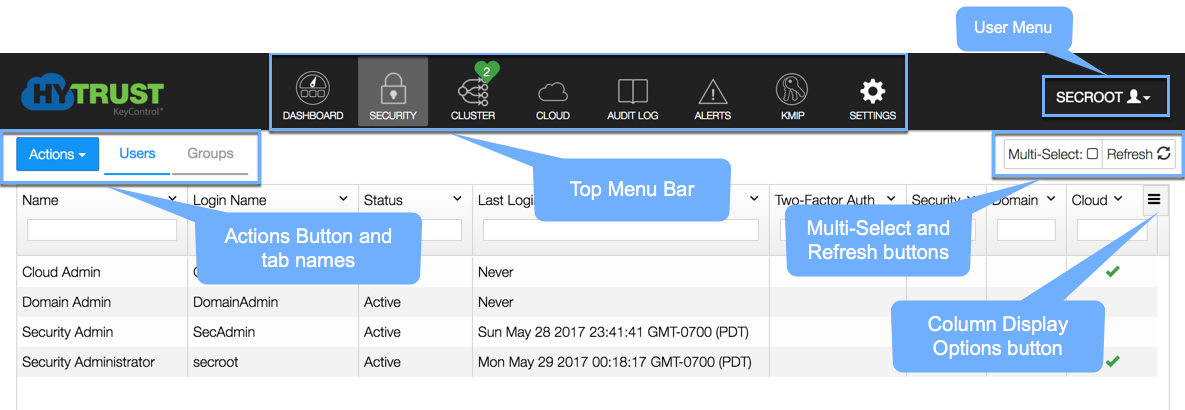Open the SECROOT user menu
This screenshot has width=1185, height=410.
pyautogui.click(x=1104, y=97)
